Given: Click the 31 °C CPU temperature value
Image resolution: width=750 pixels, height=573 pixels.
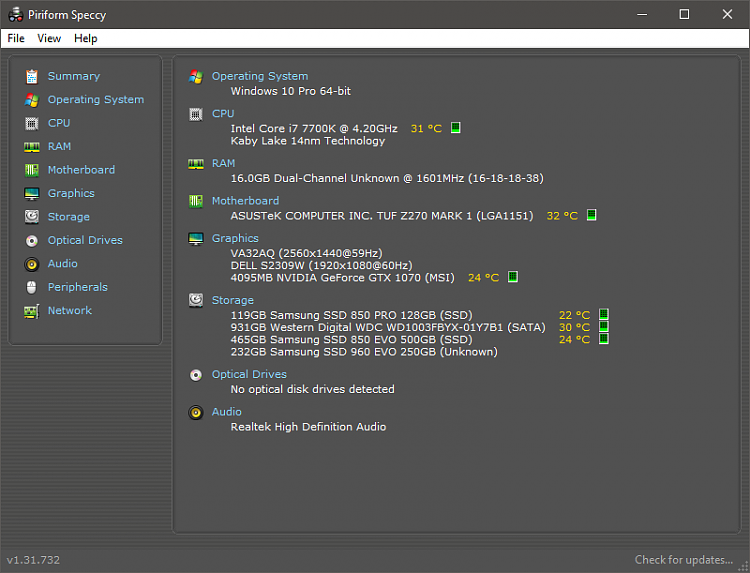Looking at the screenshot, I should pos(426,128).
